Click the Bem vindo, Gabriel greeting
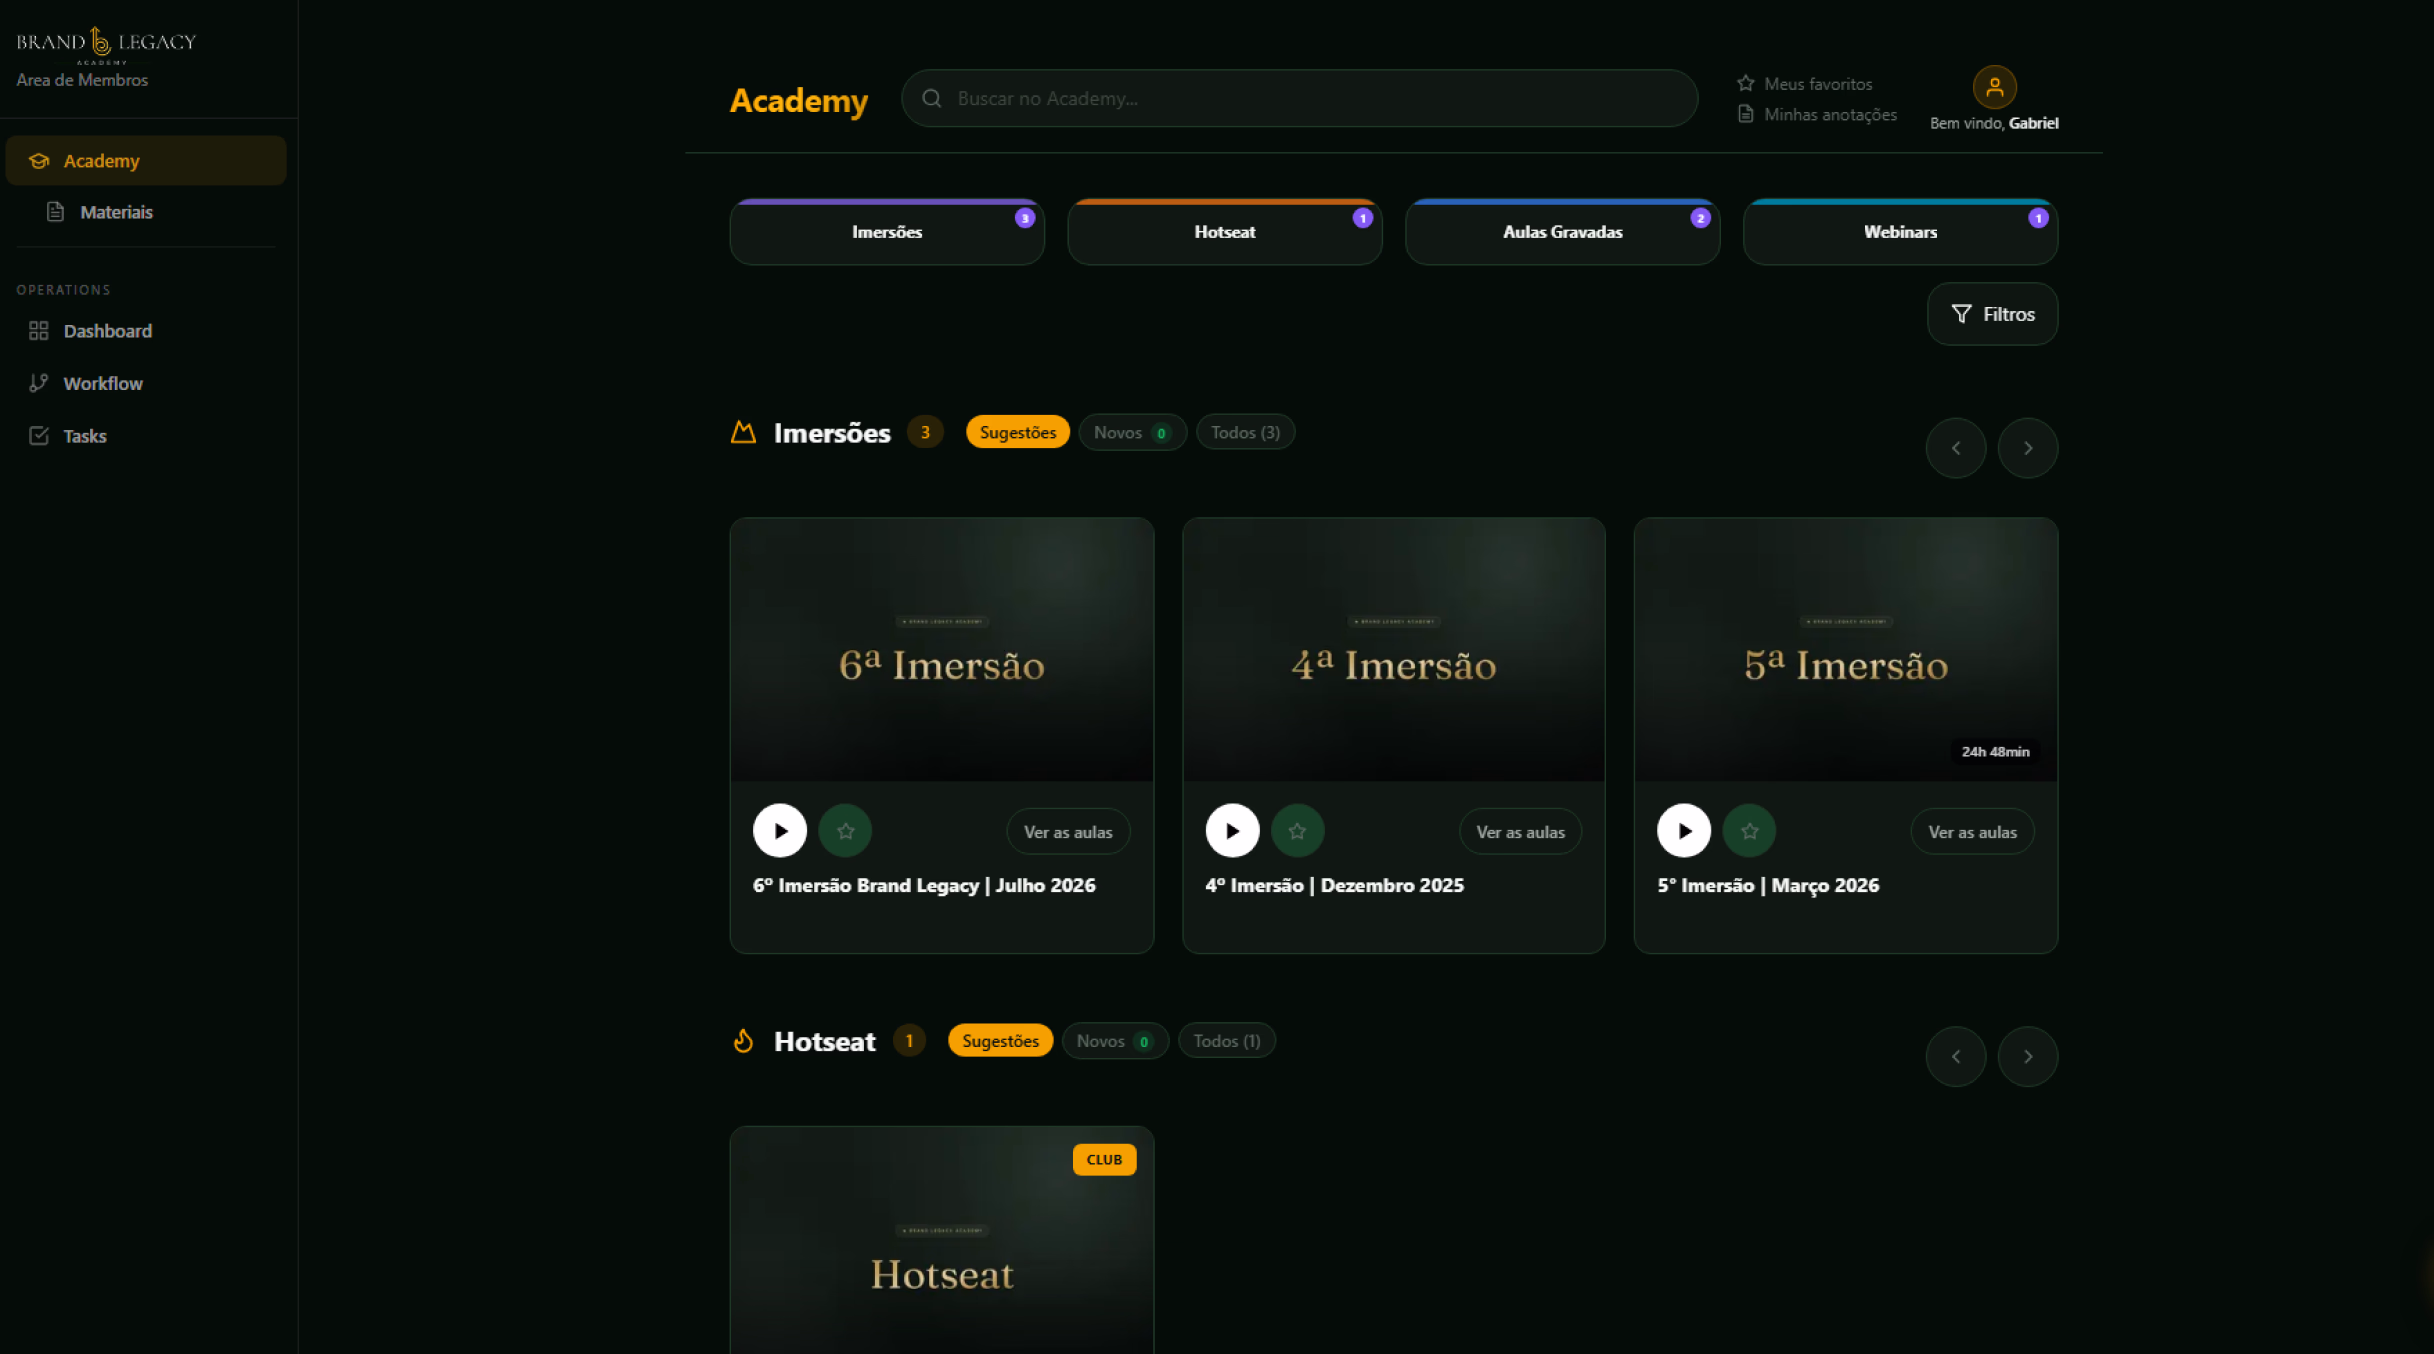Image resolution: width=2434 pixels, height=1354 pixels. point(1994,123)
